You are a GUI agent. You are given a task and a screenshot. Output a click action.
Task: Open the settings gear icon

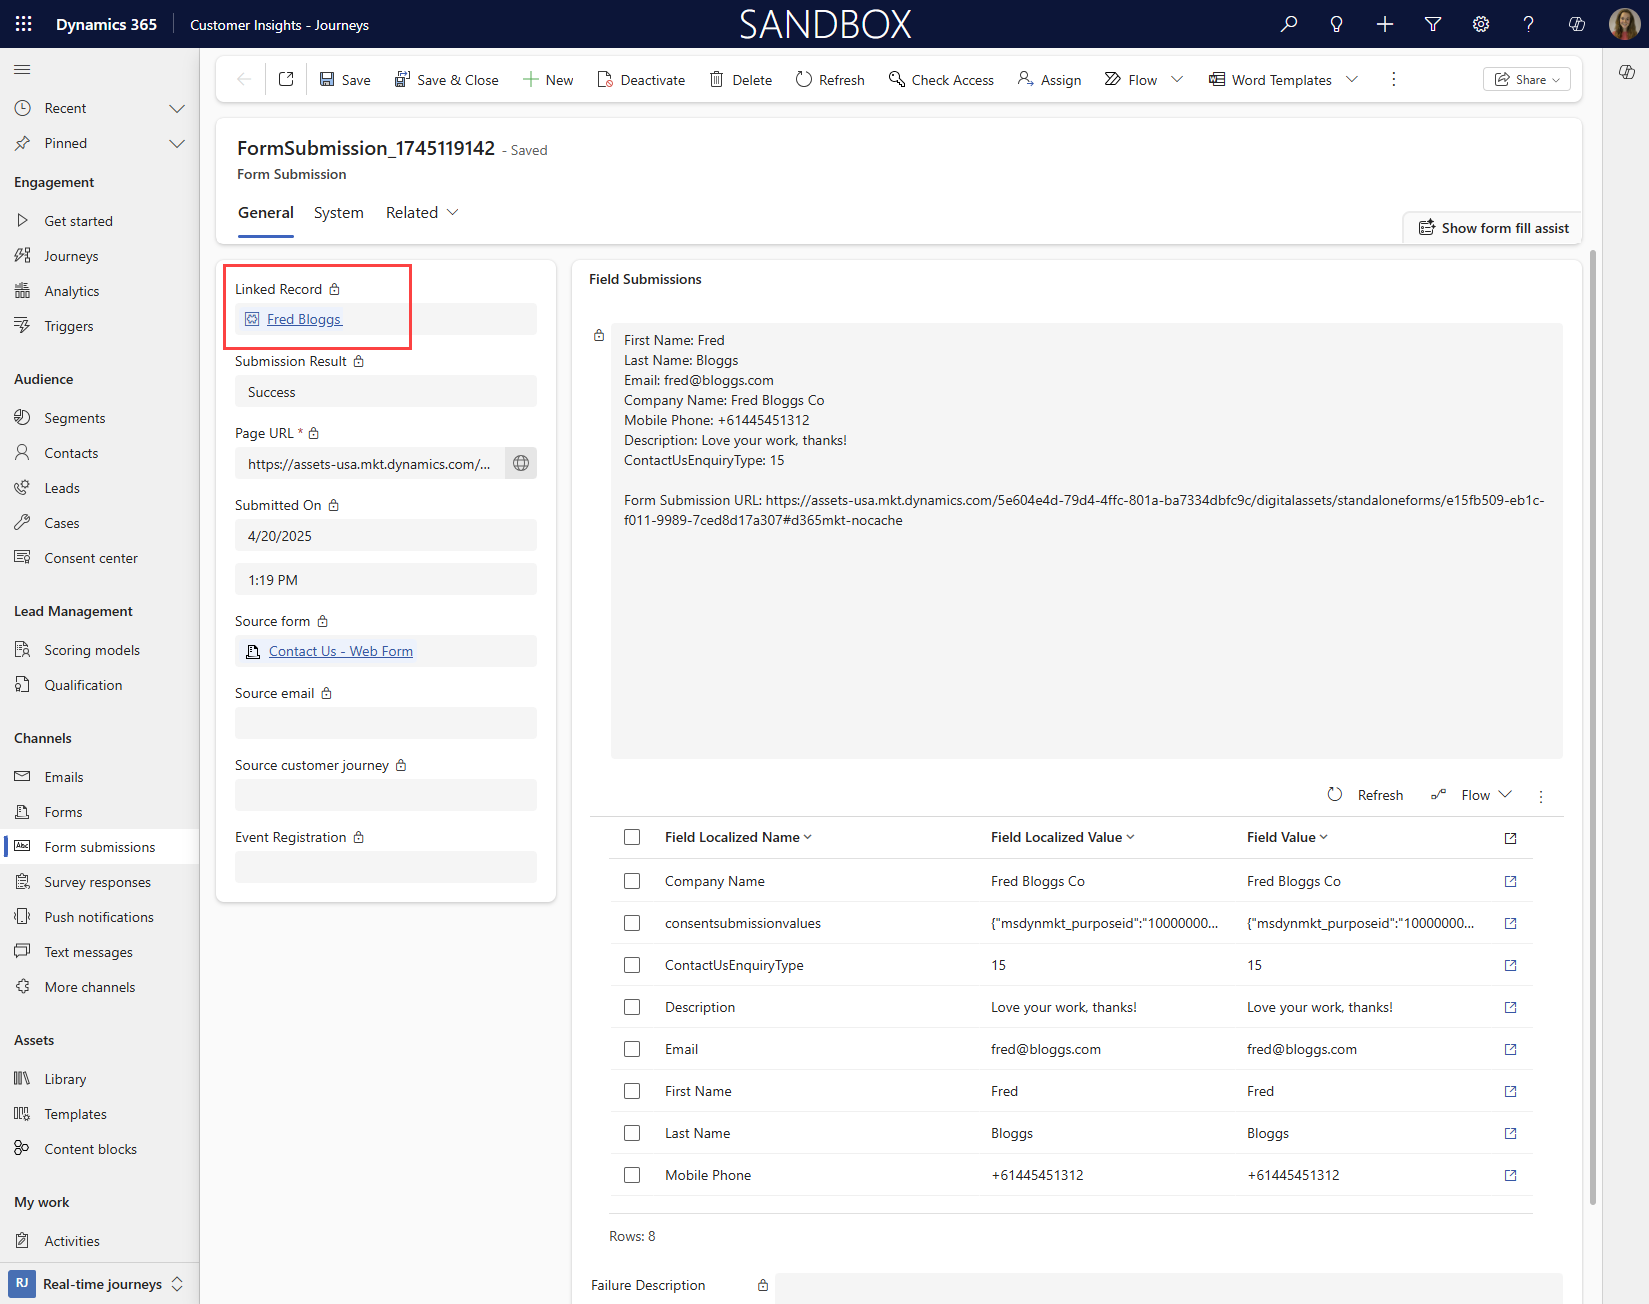(1481, 24)
